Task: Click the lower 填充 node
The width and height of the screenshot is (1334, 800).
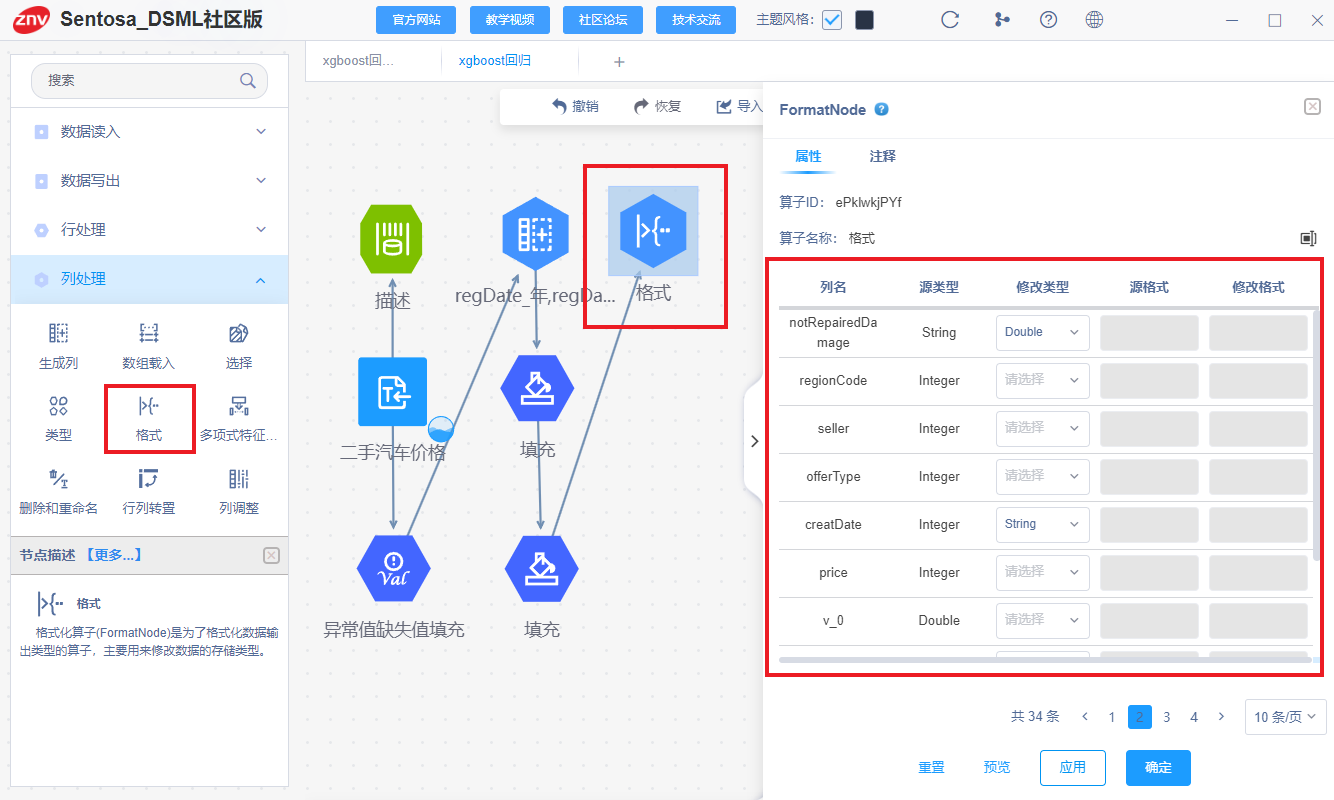Action: tap(542, 569)
